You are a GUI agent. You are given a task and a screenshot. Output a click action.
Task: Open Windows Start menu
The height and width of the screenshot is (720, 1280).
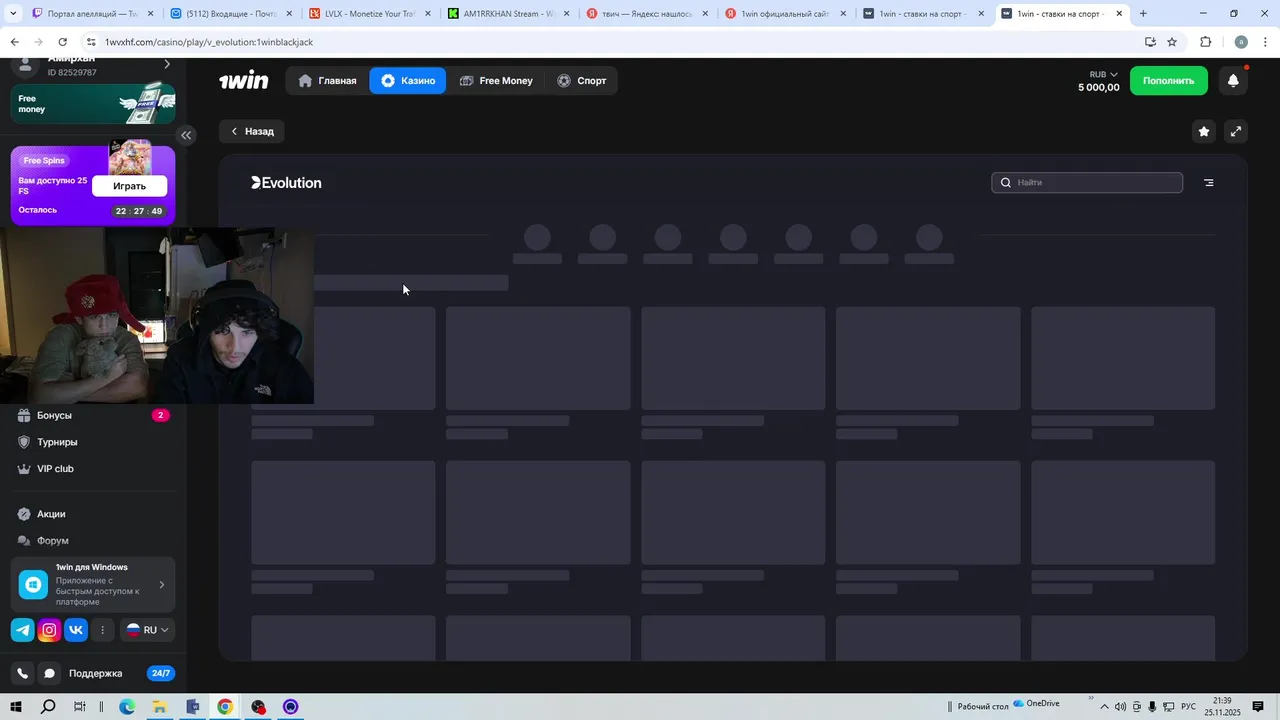(15, 707)
